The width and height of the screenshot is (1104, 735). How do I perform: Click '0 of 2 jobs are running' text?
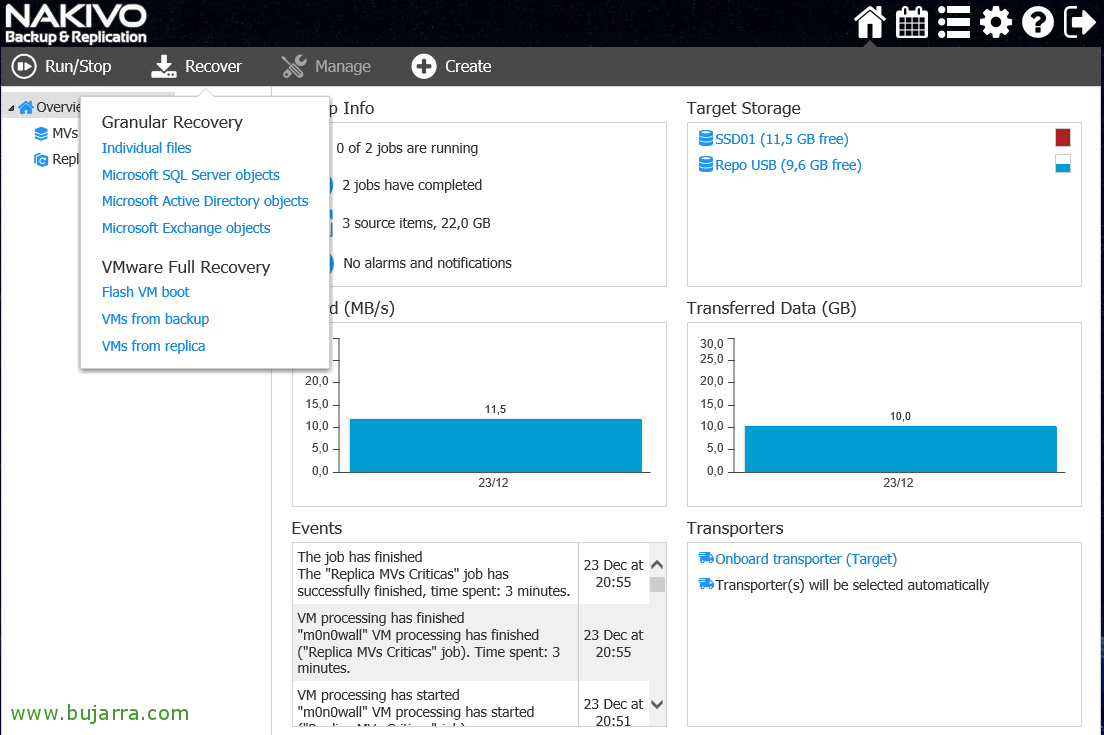407,148
